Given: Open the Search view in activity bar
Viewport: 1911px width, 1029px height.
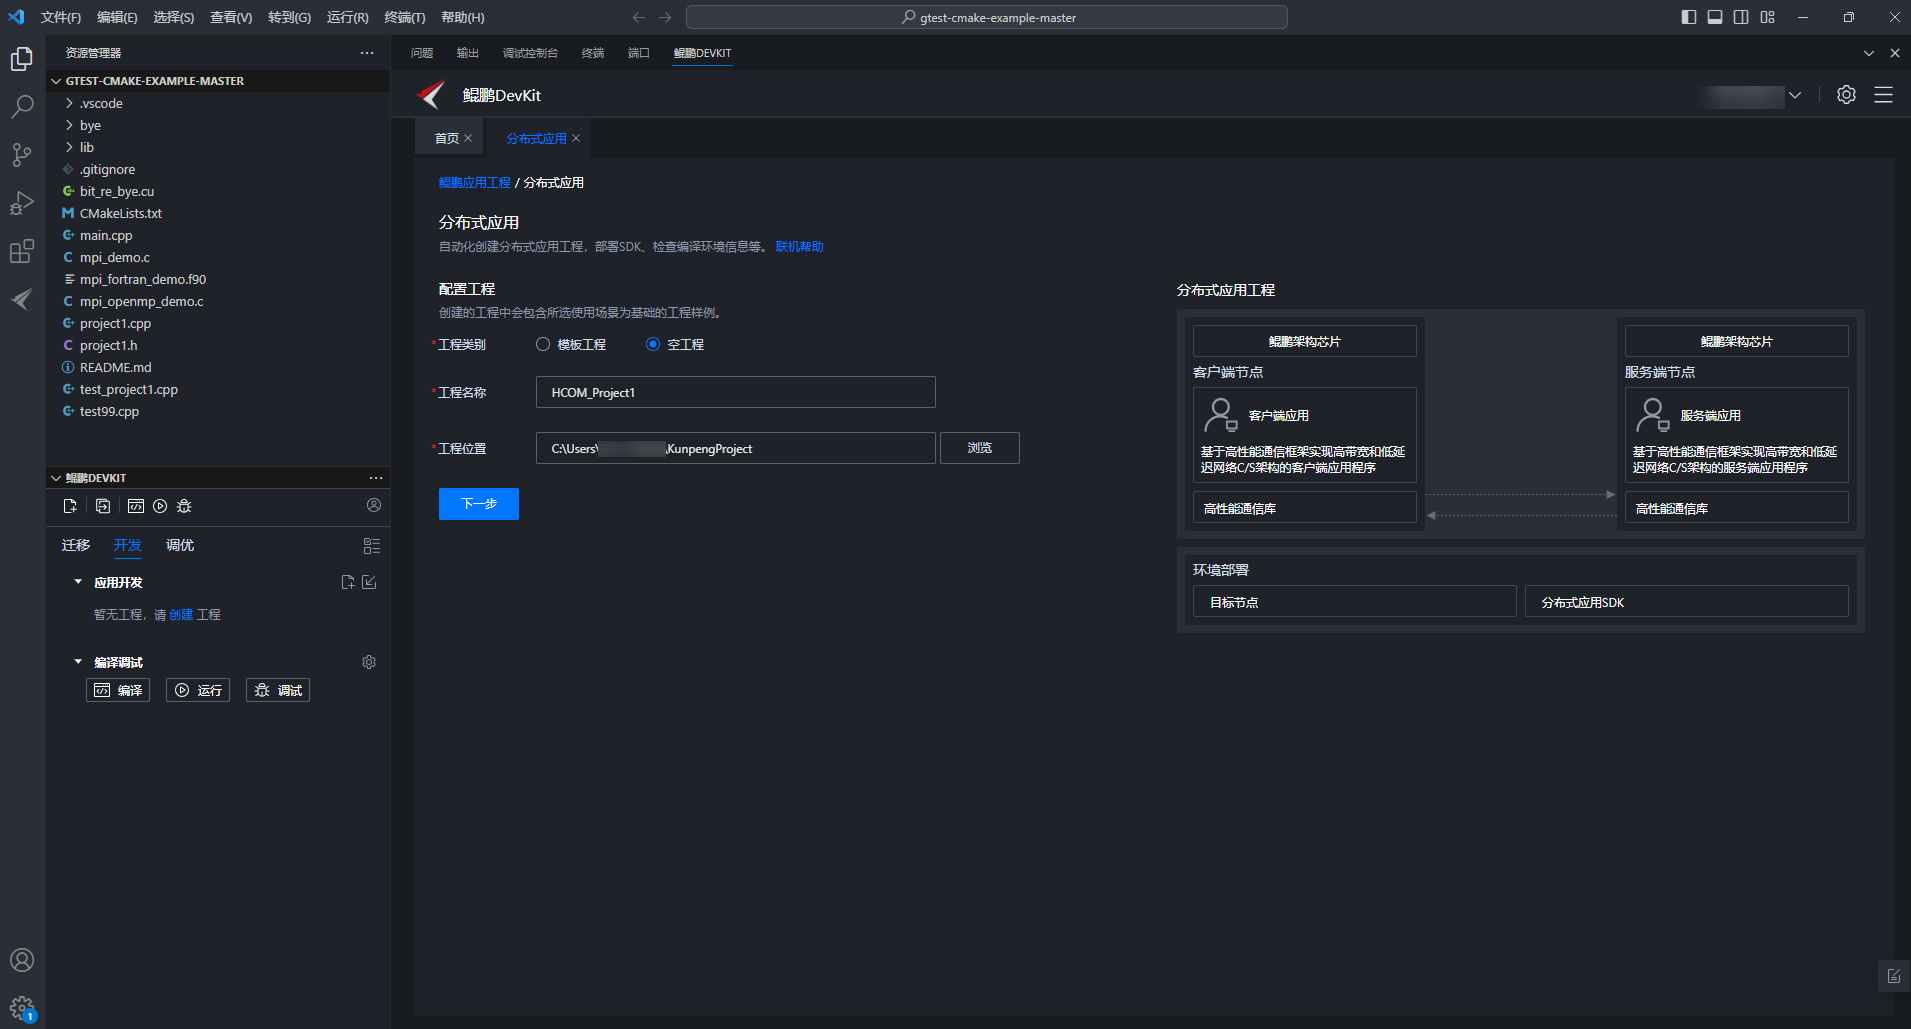Looking at the screenshot, I should tap(22, 107).
